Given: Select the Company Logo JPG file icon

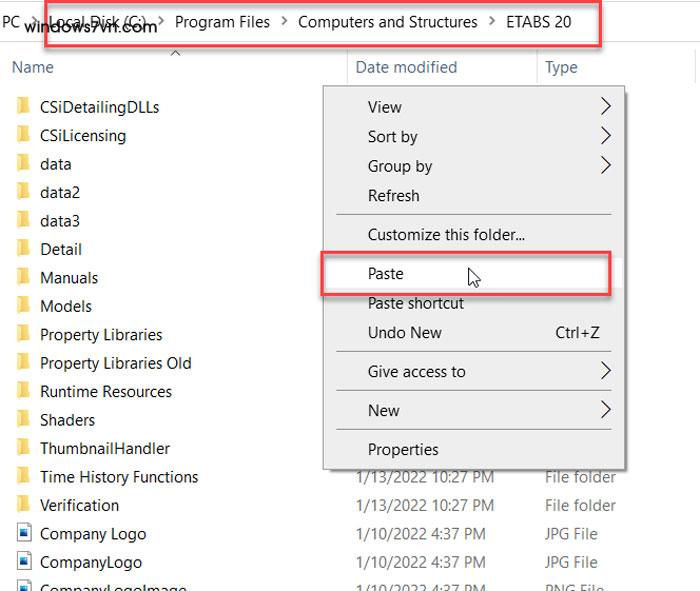Looking at the screenshot, I should coord(24,534).
